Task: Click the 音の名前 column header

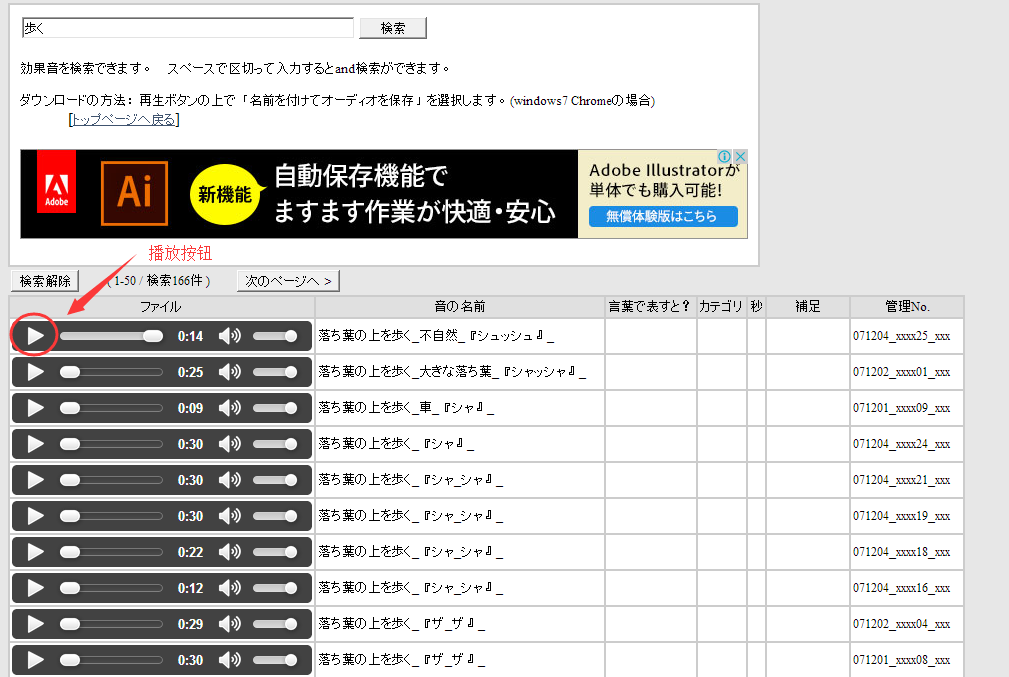Action: (x=459, y=307)
